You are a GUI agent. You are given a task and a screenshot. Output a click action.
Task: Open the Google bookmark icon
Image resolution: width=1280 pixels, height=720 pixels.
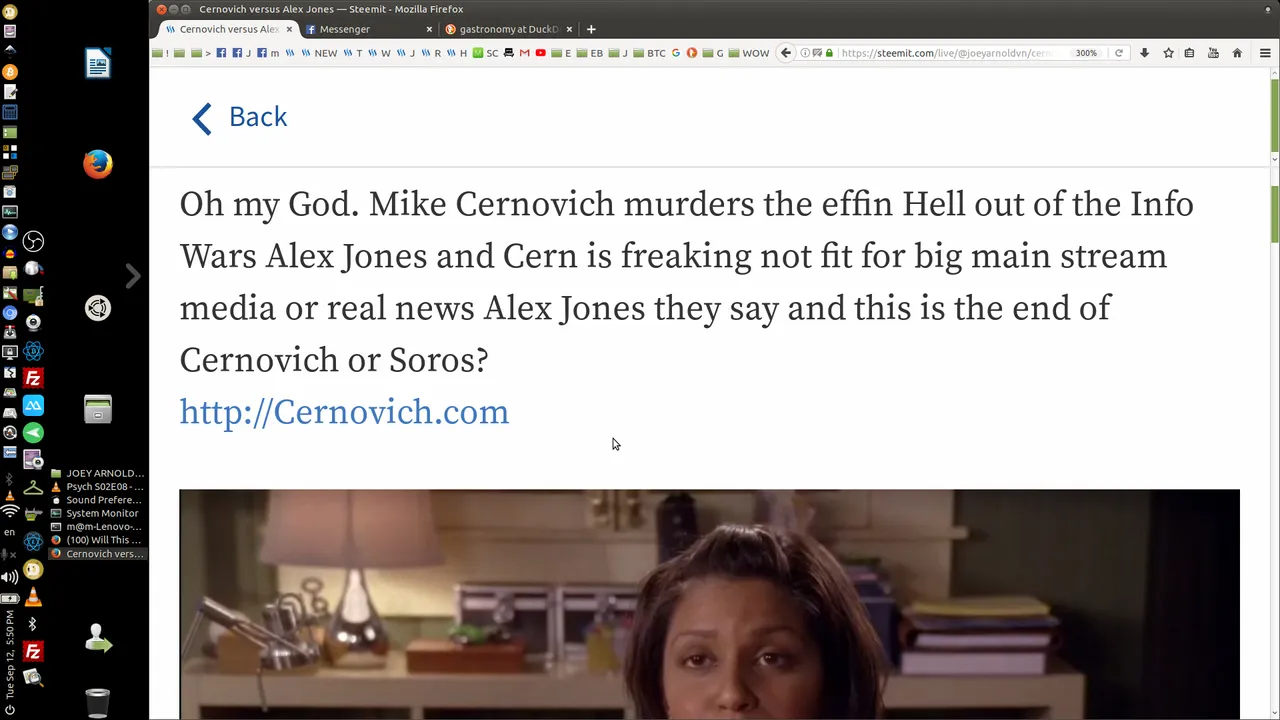[675, 53]
